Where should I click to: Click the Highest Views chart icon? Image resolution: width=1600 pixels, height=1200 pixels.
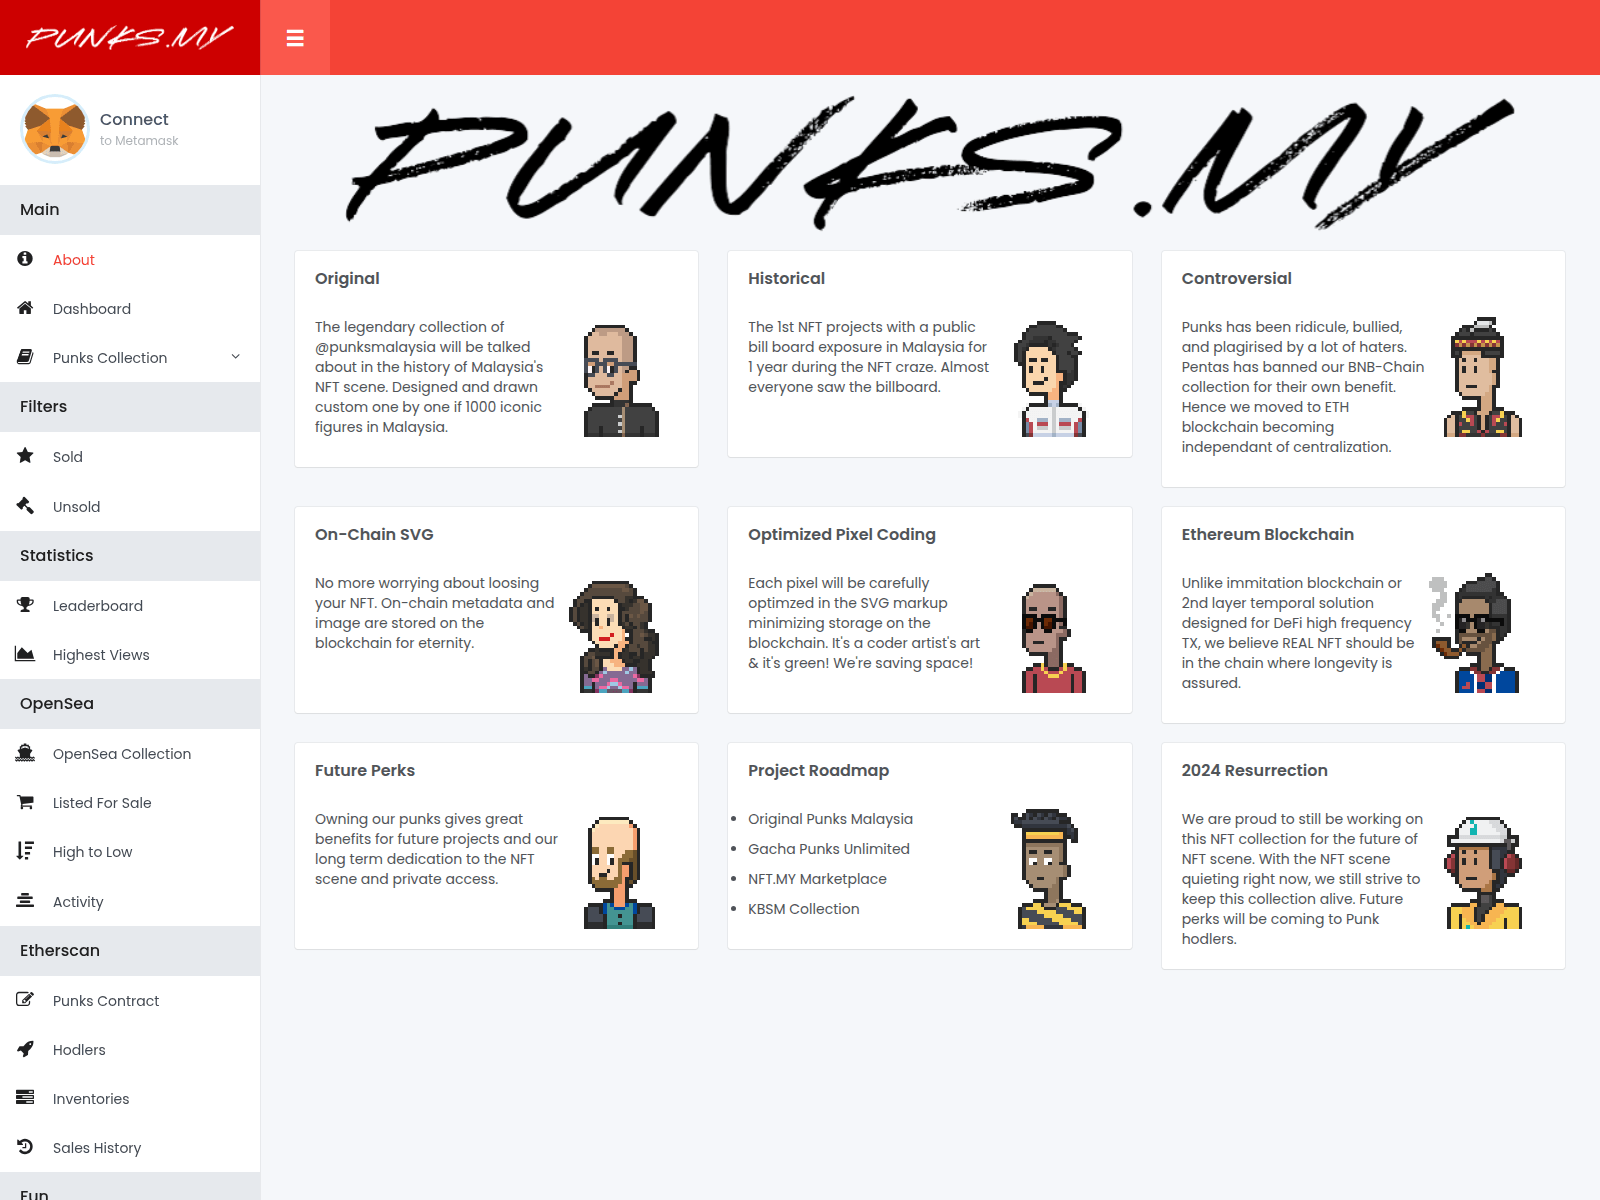[x=25, y=654]
